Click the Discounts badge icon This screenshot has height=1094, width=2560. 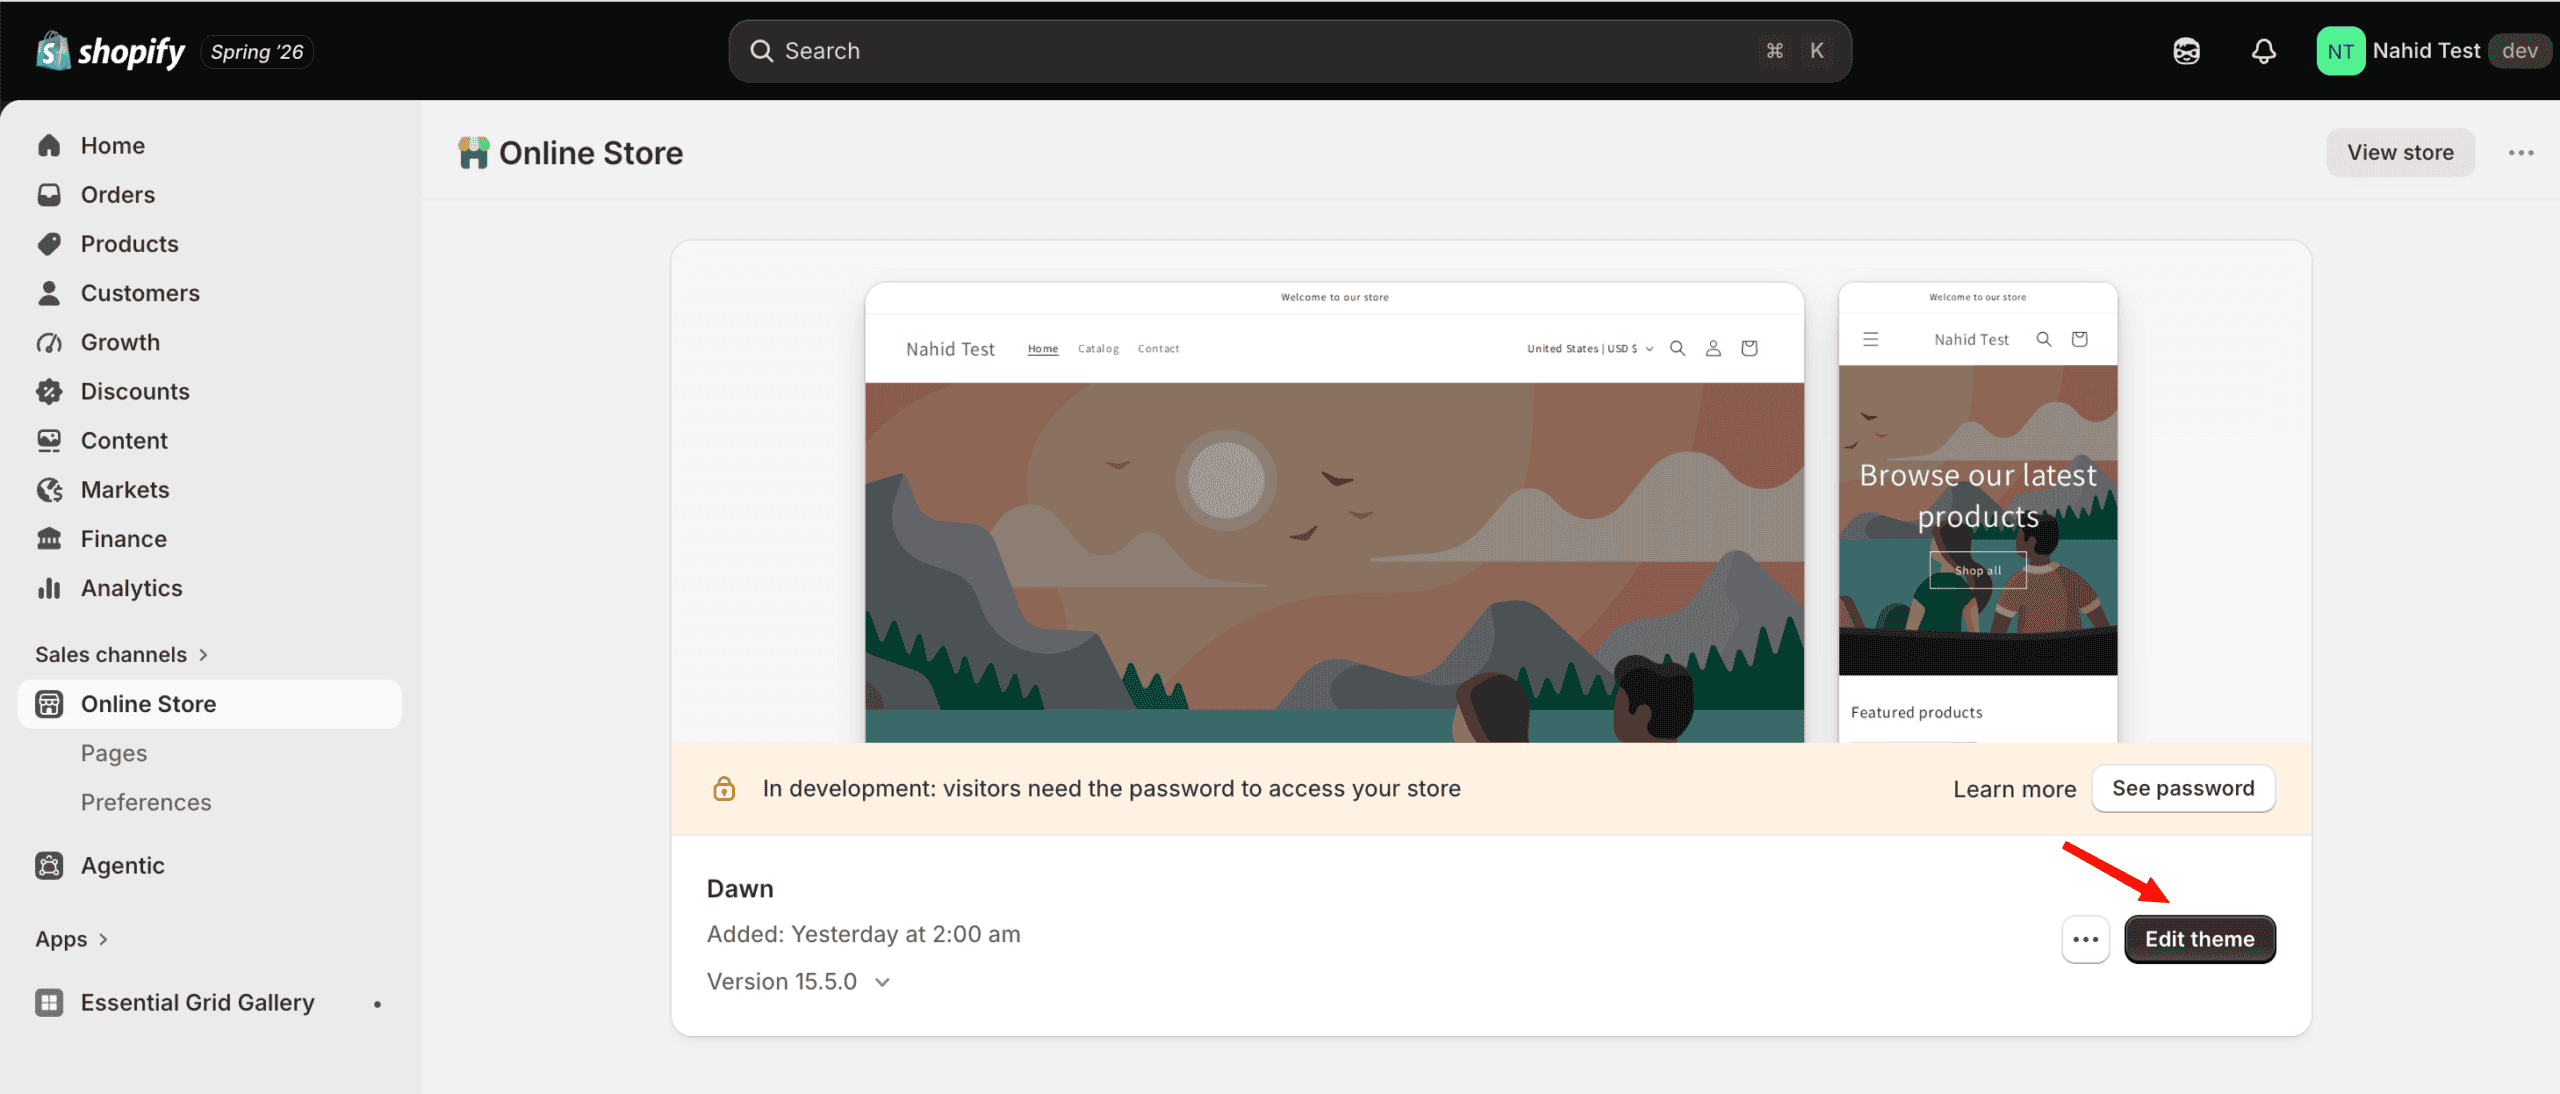49,391
